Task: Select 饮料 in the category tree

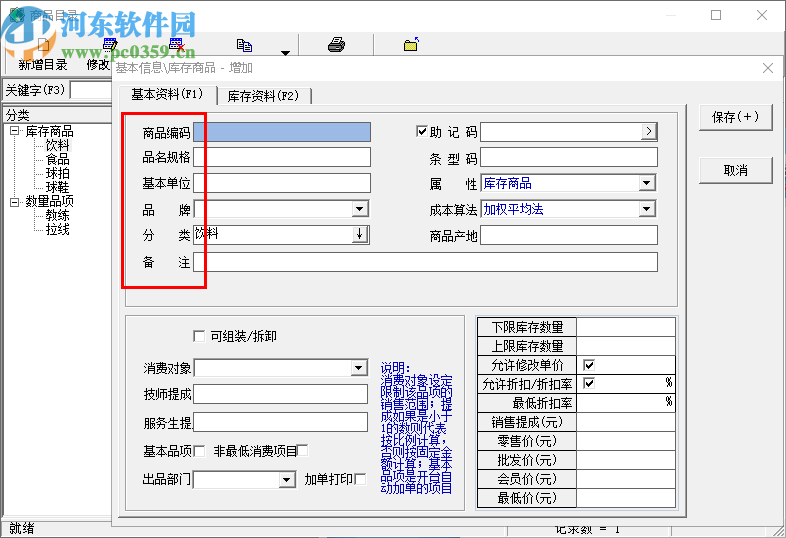Action: pos(58,145)
